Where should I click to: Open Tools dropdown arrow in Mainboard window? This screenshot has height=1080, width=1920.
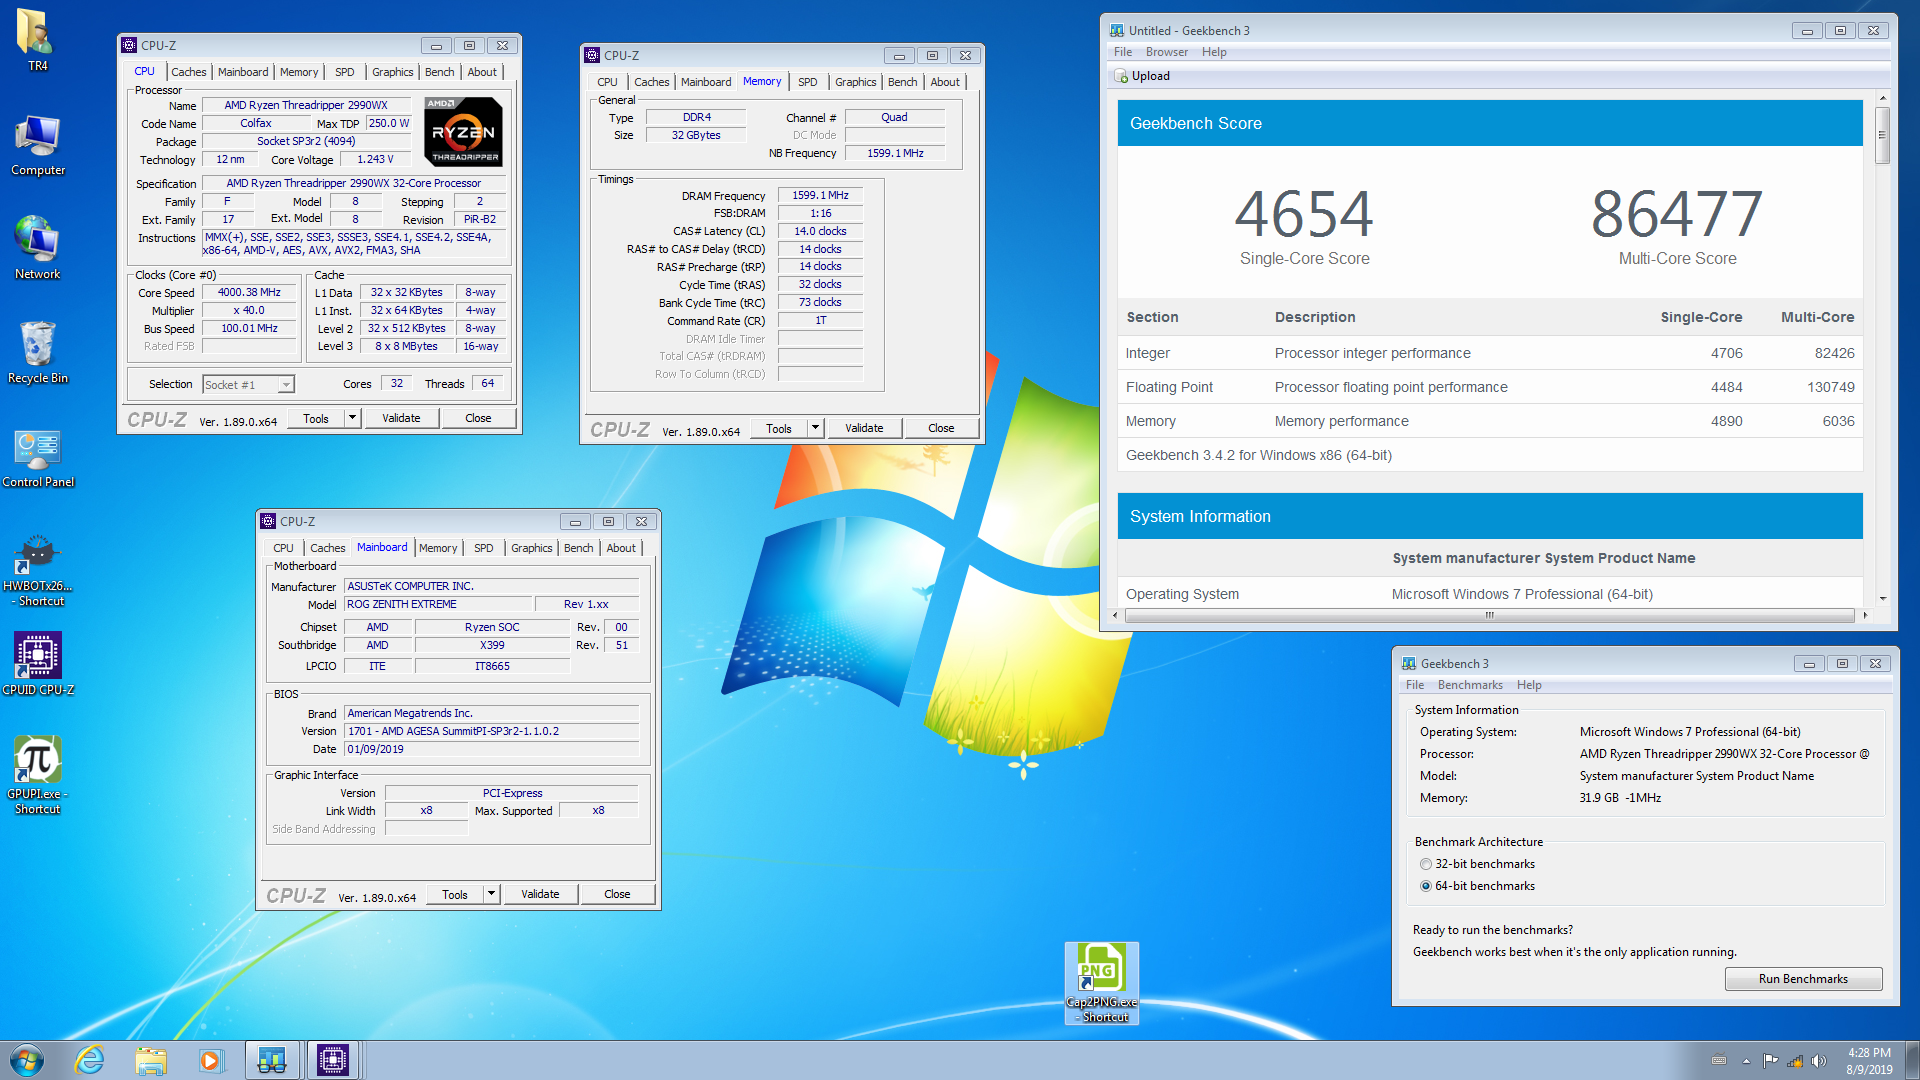coord(491,894)
